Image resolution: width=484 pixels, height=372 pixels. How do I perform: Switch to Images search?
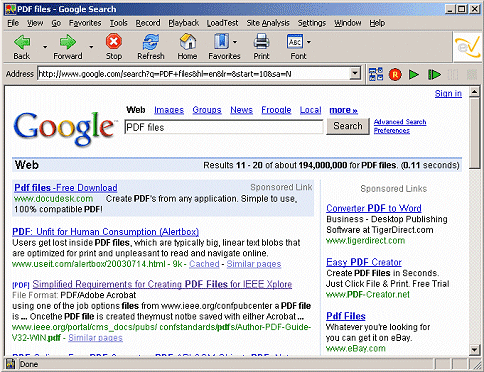point(169,110)
